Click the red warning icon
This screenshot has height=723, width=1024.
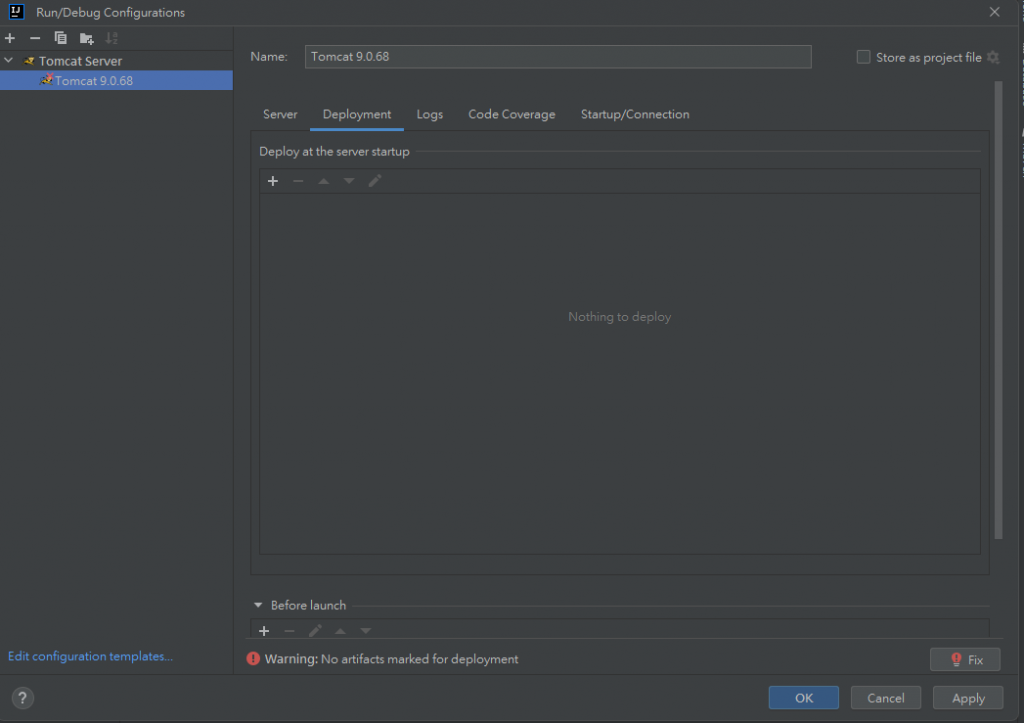click(x=253, y=659)
